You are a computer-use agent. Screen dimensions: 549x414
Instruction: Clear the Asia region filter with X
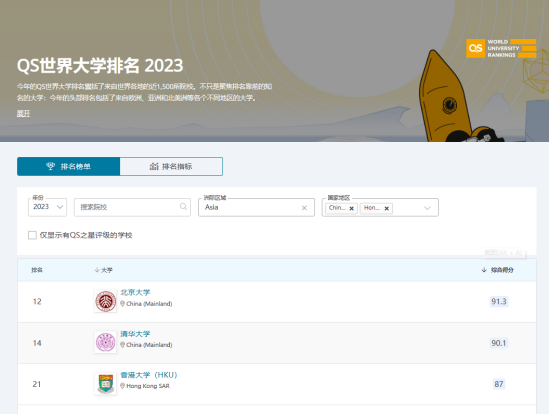point(304,208)
